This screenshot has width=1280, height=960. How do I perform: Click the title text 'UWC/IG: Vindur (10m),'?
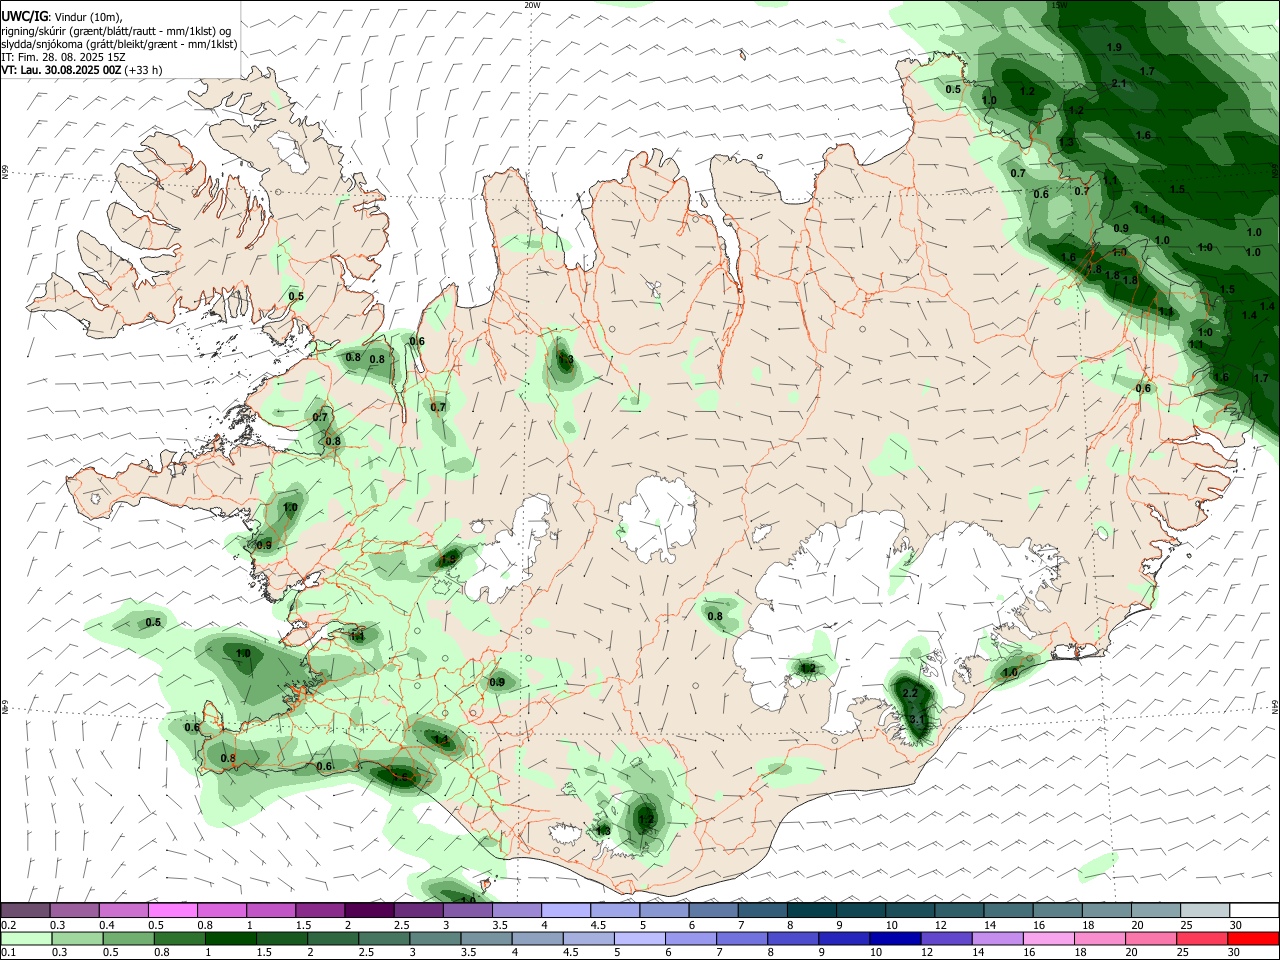tap(62, 17)
